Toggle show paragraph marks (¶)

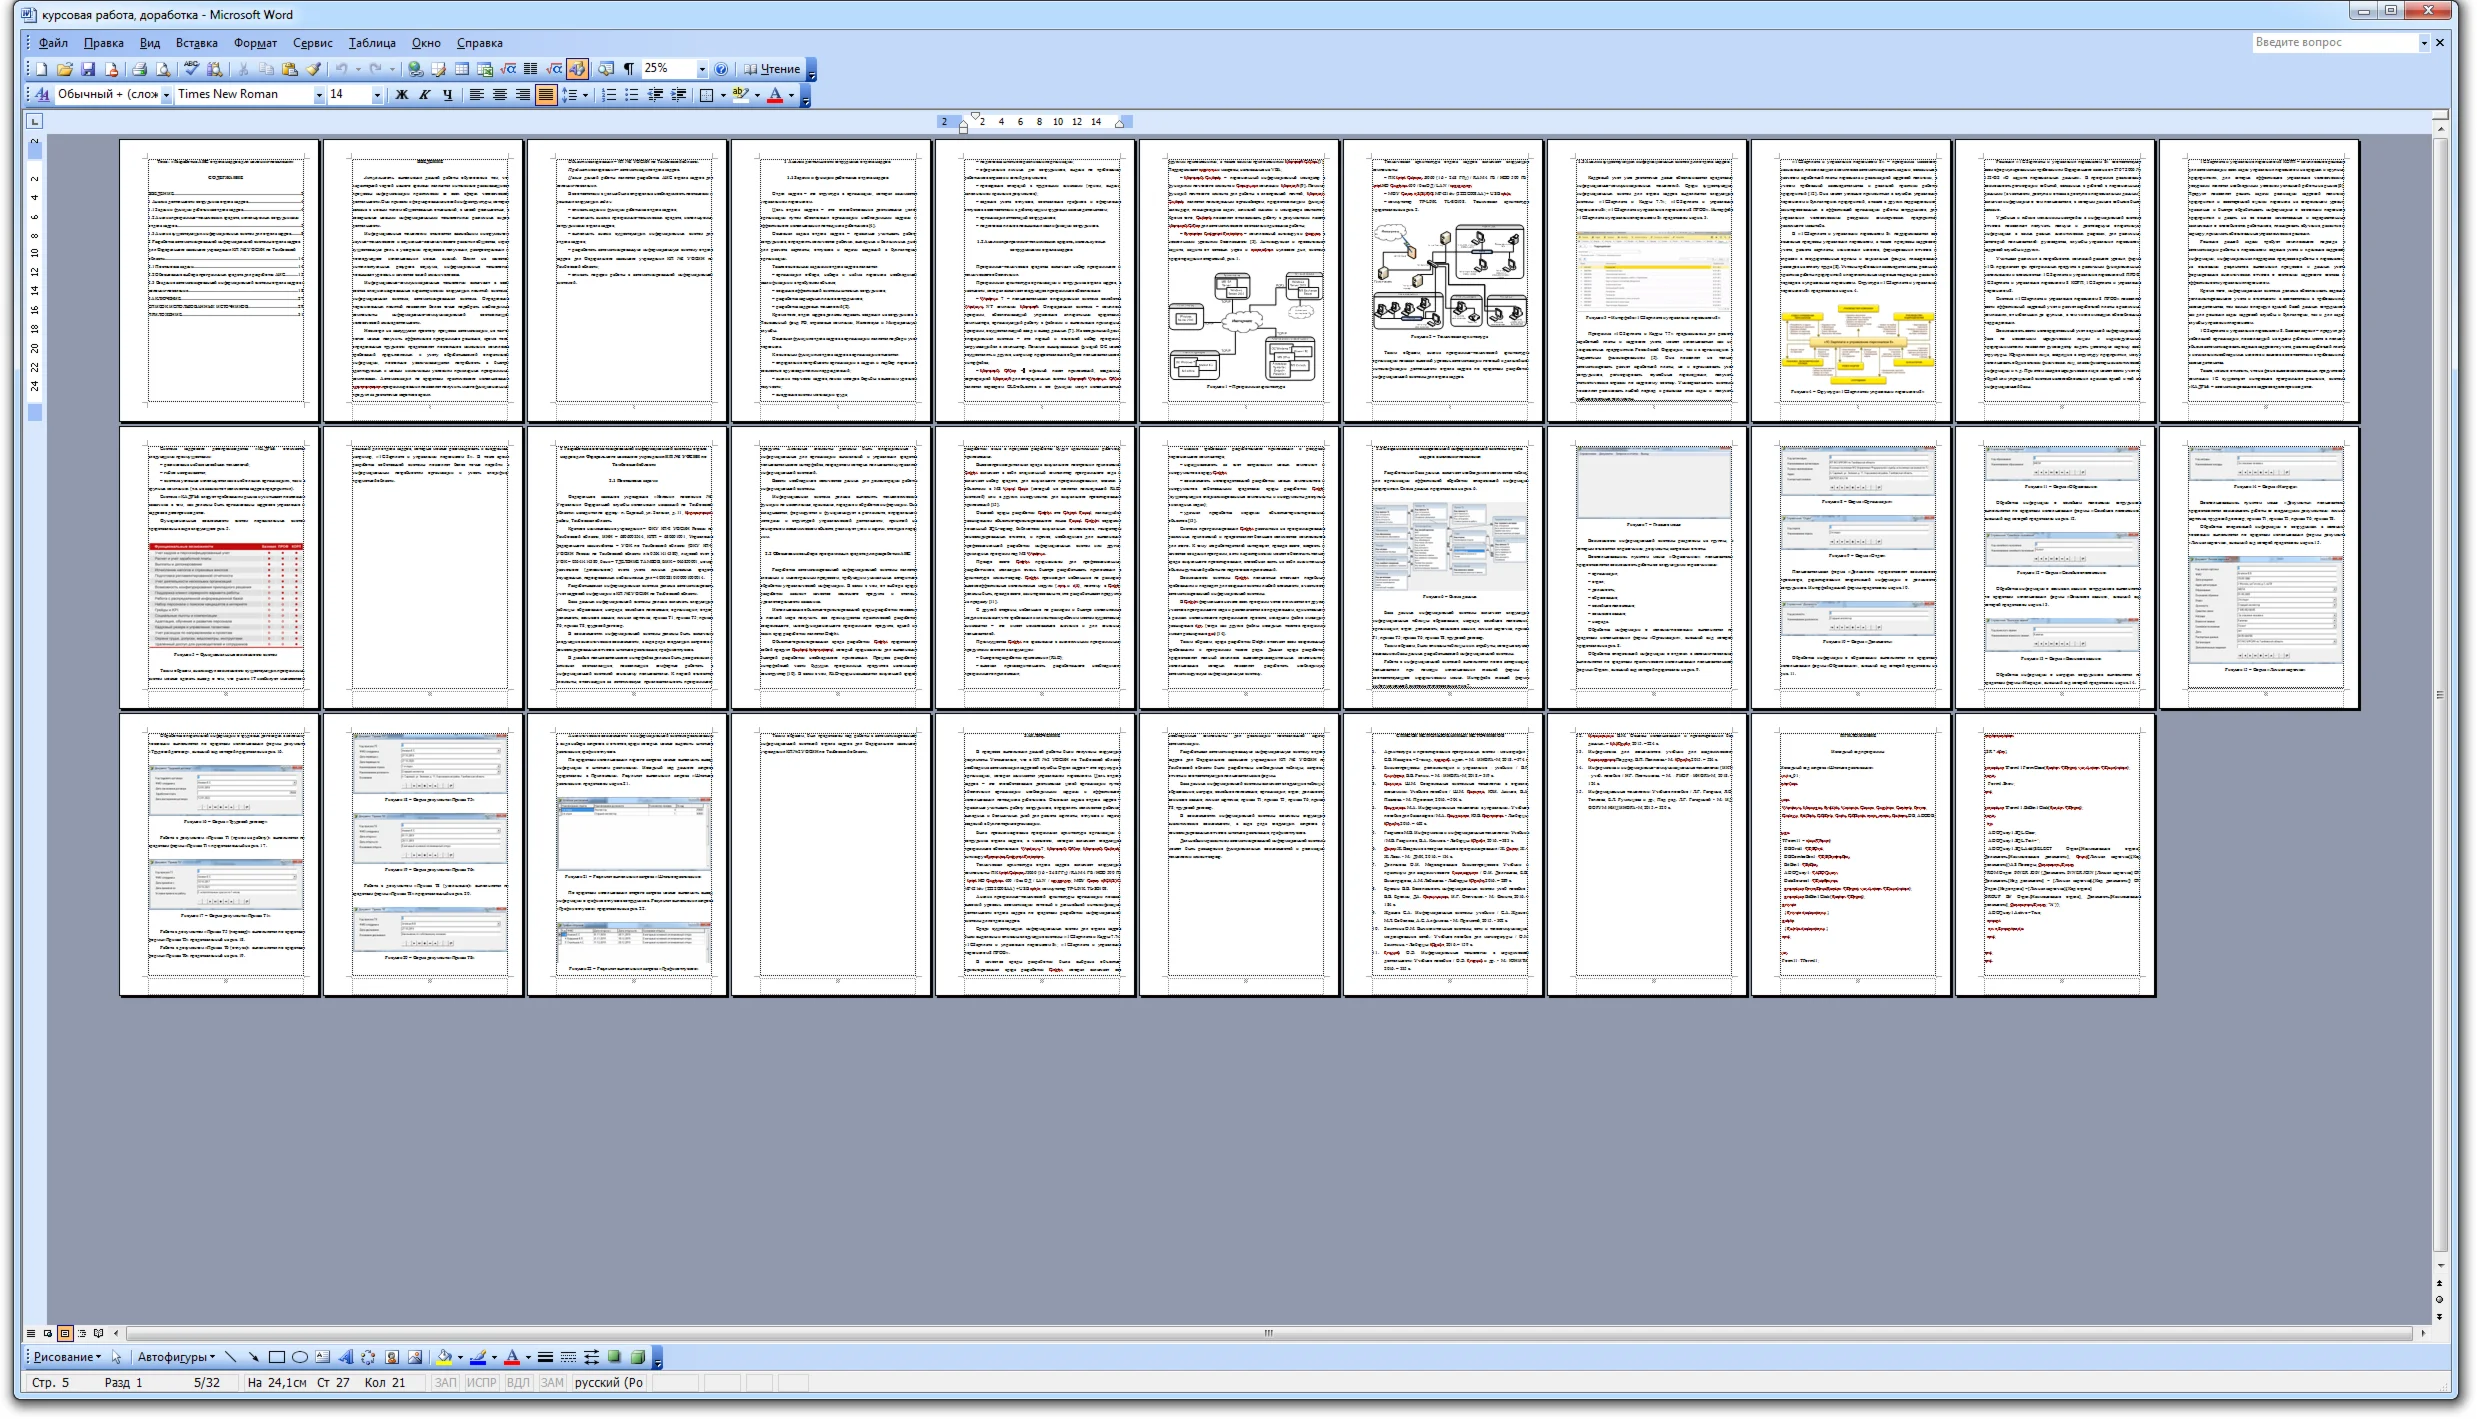click(629, 69)
